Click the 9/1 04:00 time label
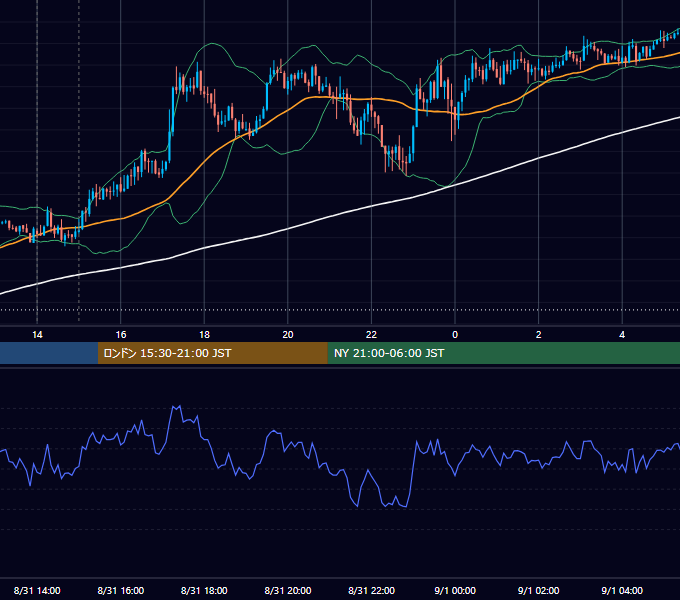 [x=622, y=590]
